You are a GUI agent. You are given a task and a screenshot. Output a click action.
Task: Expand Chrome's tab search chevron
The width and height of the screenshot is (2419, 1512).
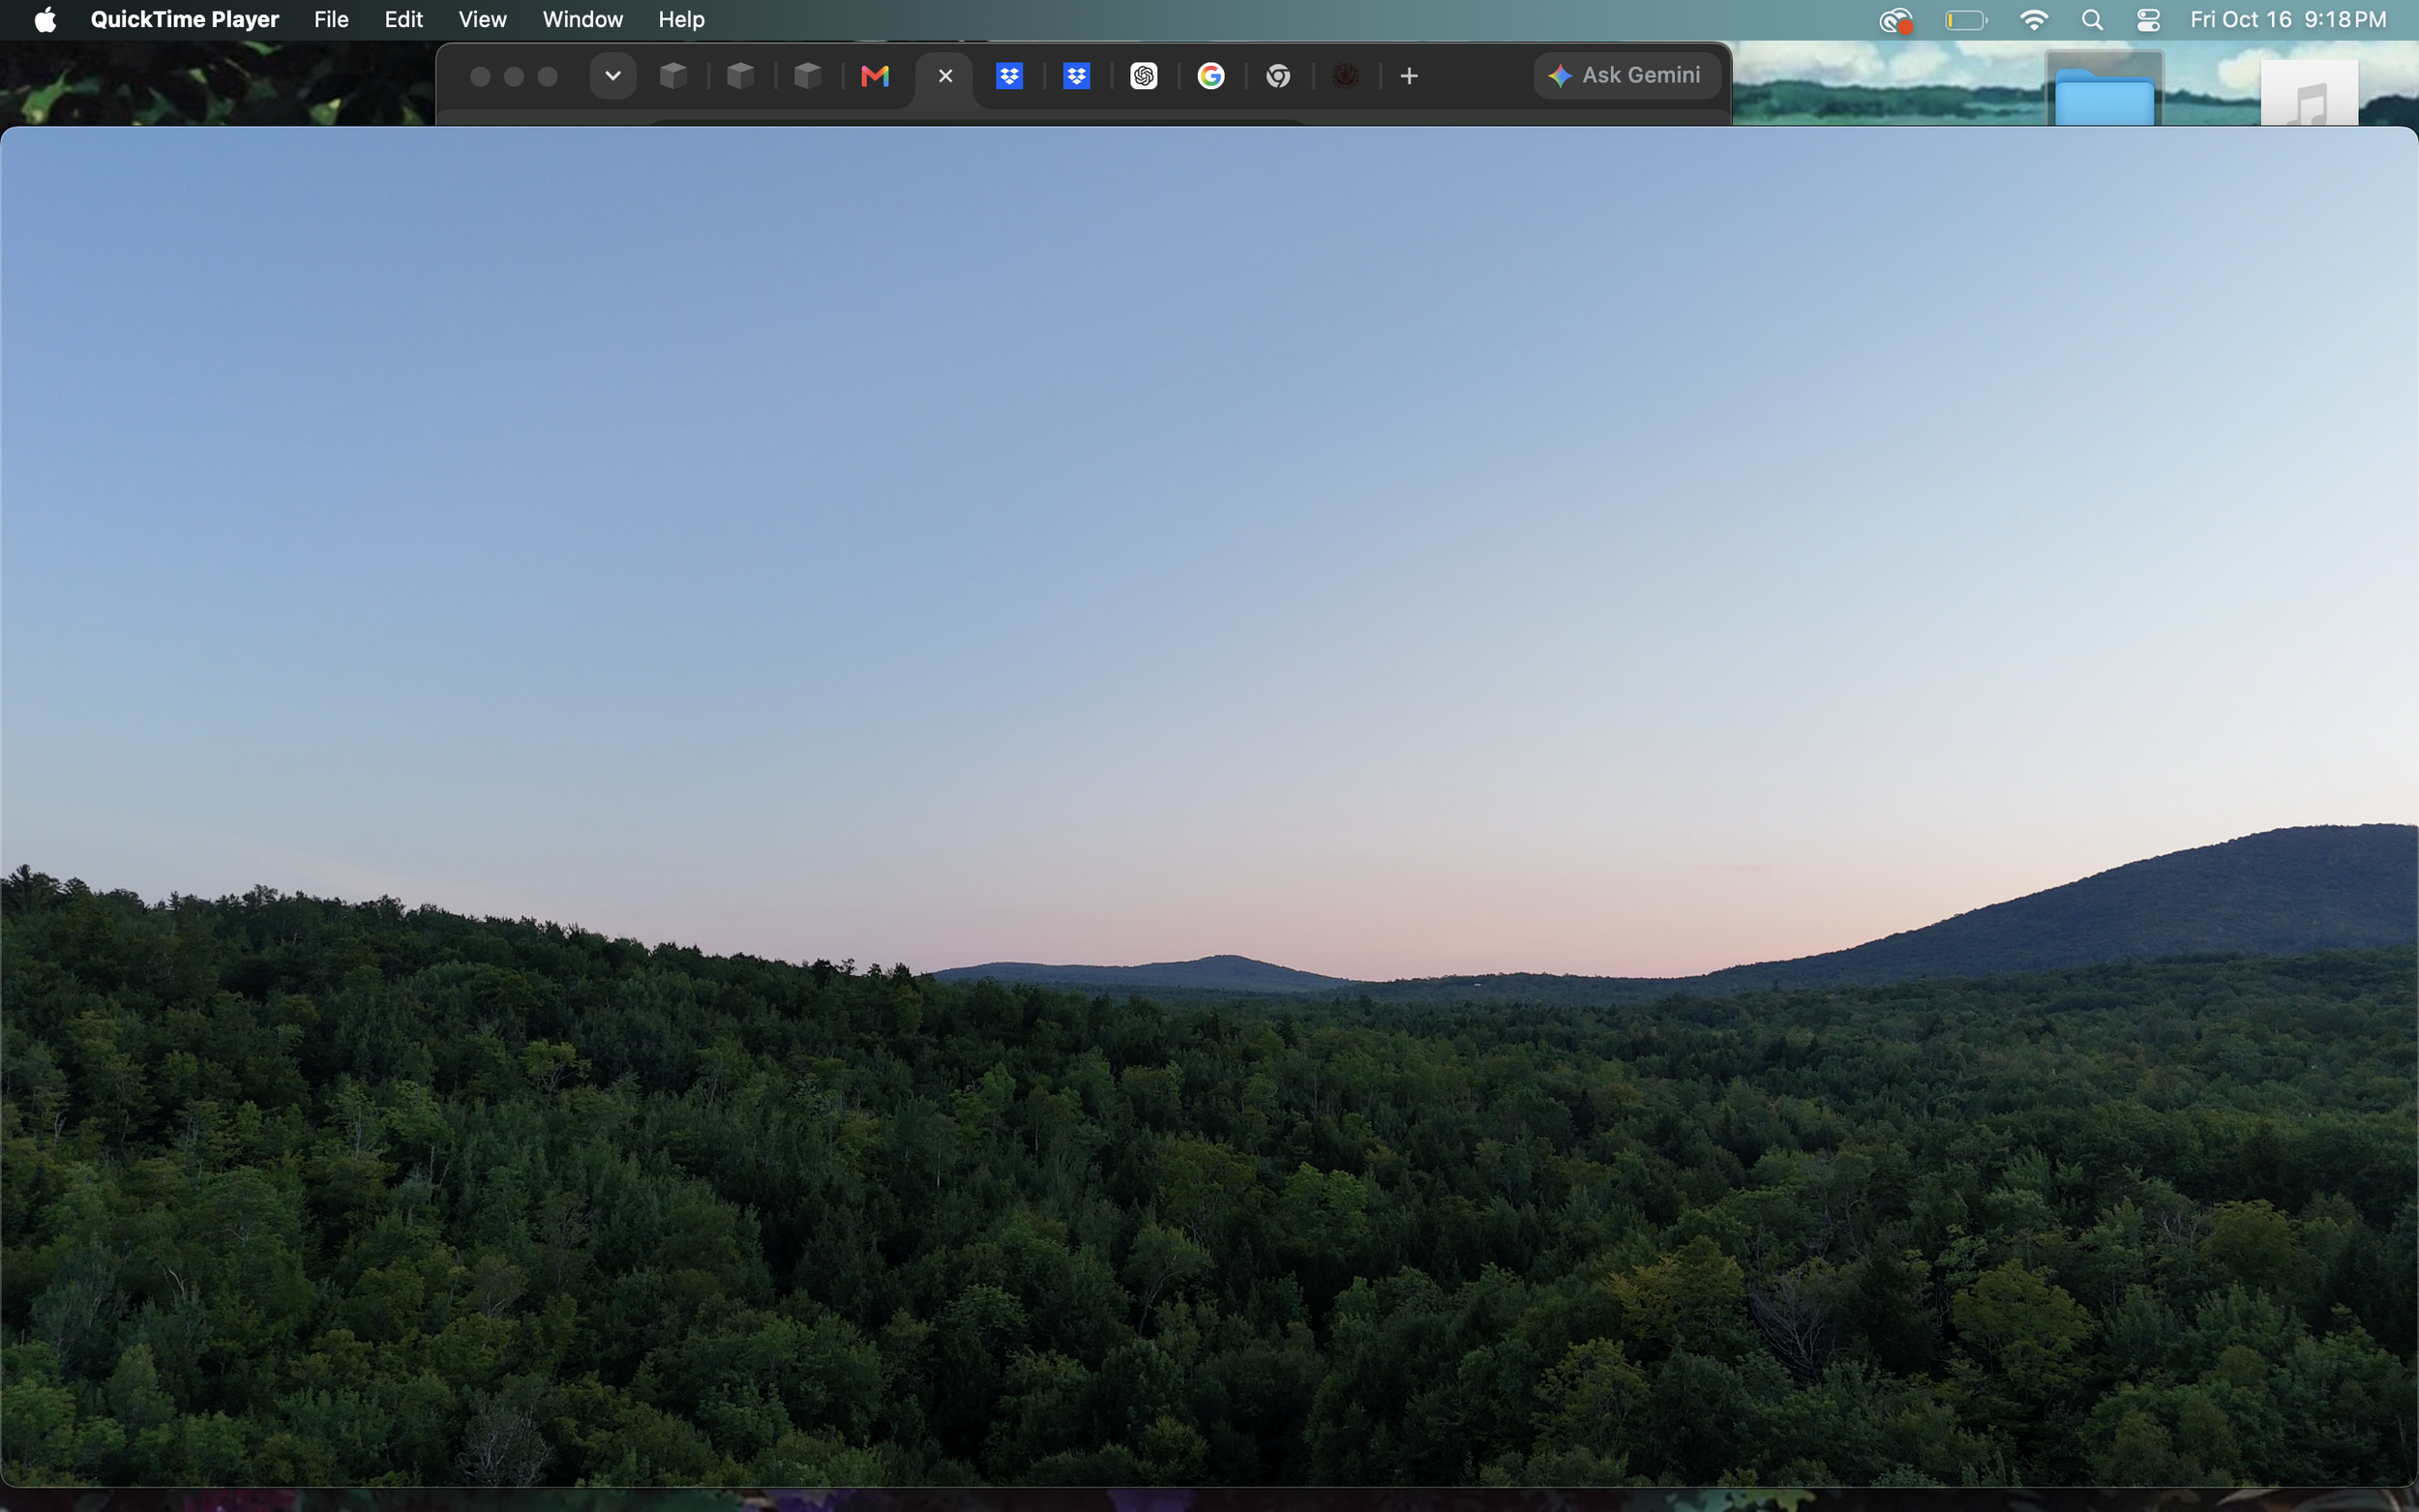(613, 76)
